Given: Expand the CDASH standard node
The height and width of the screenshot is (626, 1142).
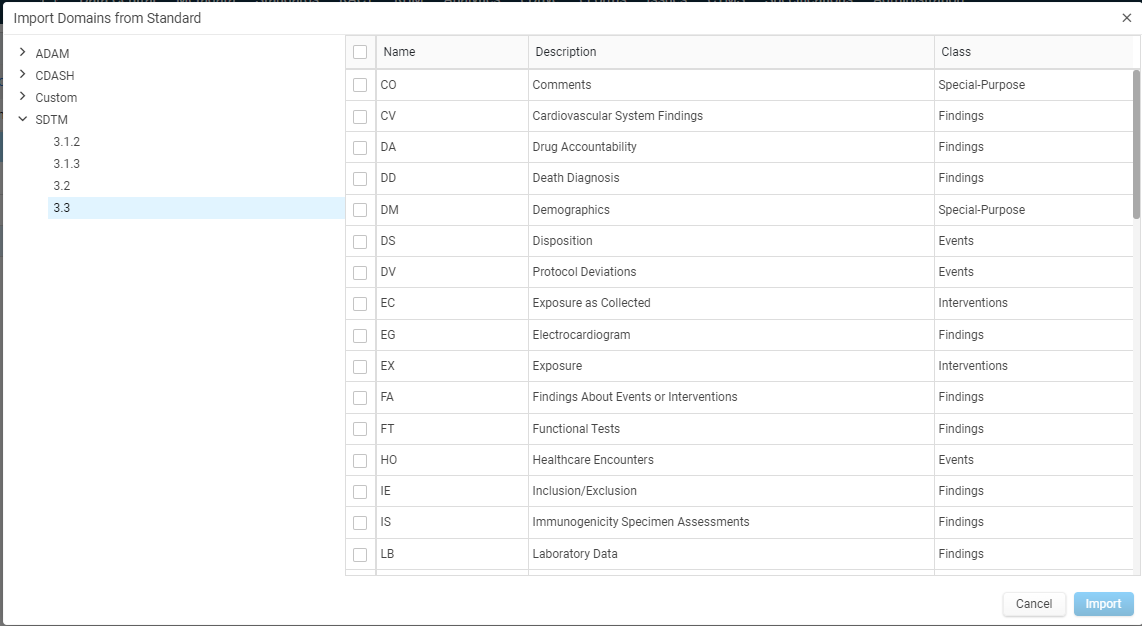Looking at the screenshot, I should [23, 74].
